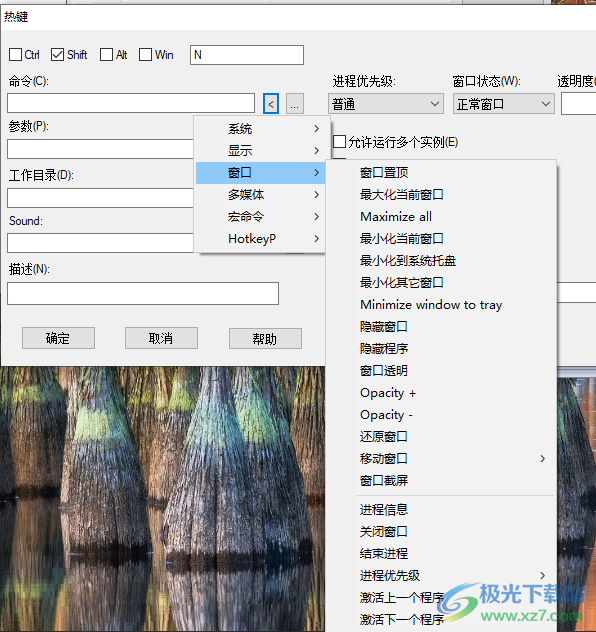This screenshot has height=632, width=596.
Task: Expand the 进程优先级 submenu entry
Action: coord(441,576)
